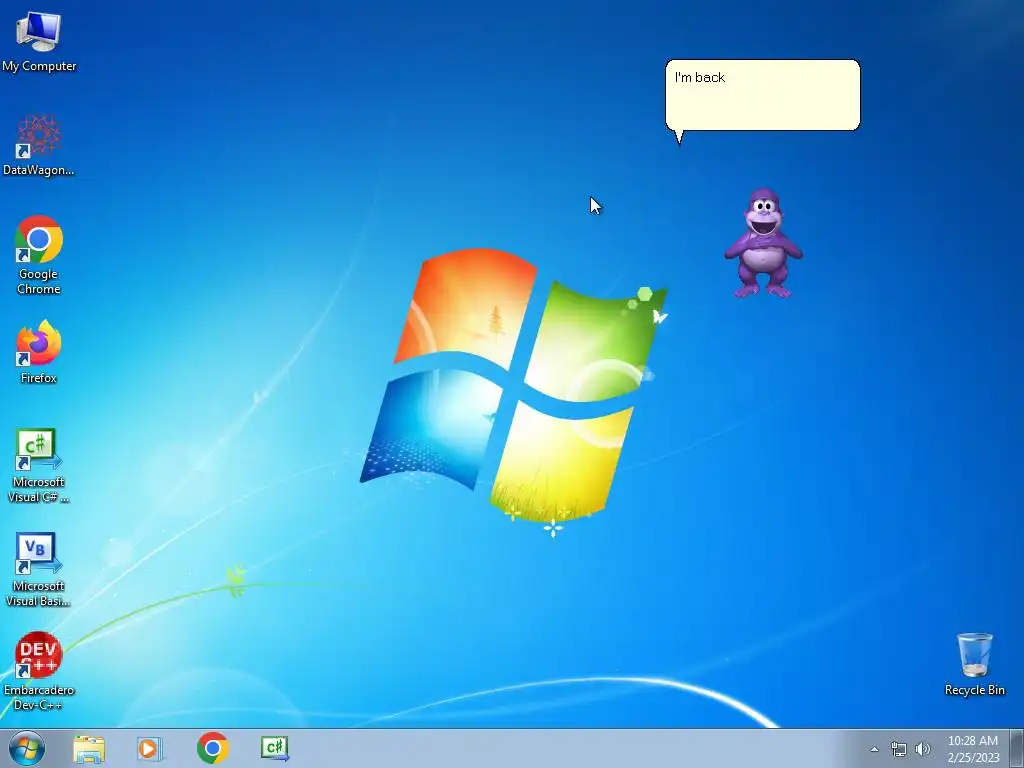Open Visual C# from the taskbar
The image size is (1024, 768).
[x=274, y=748]
